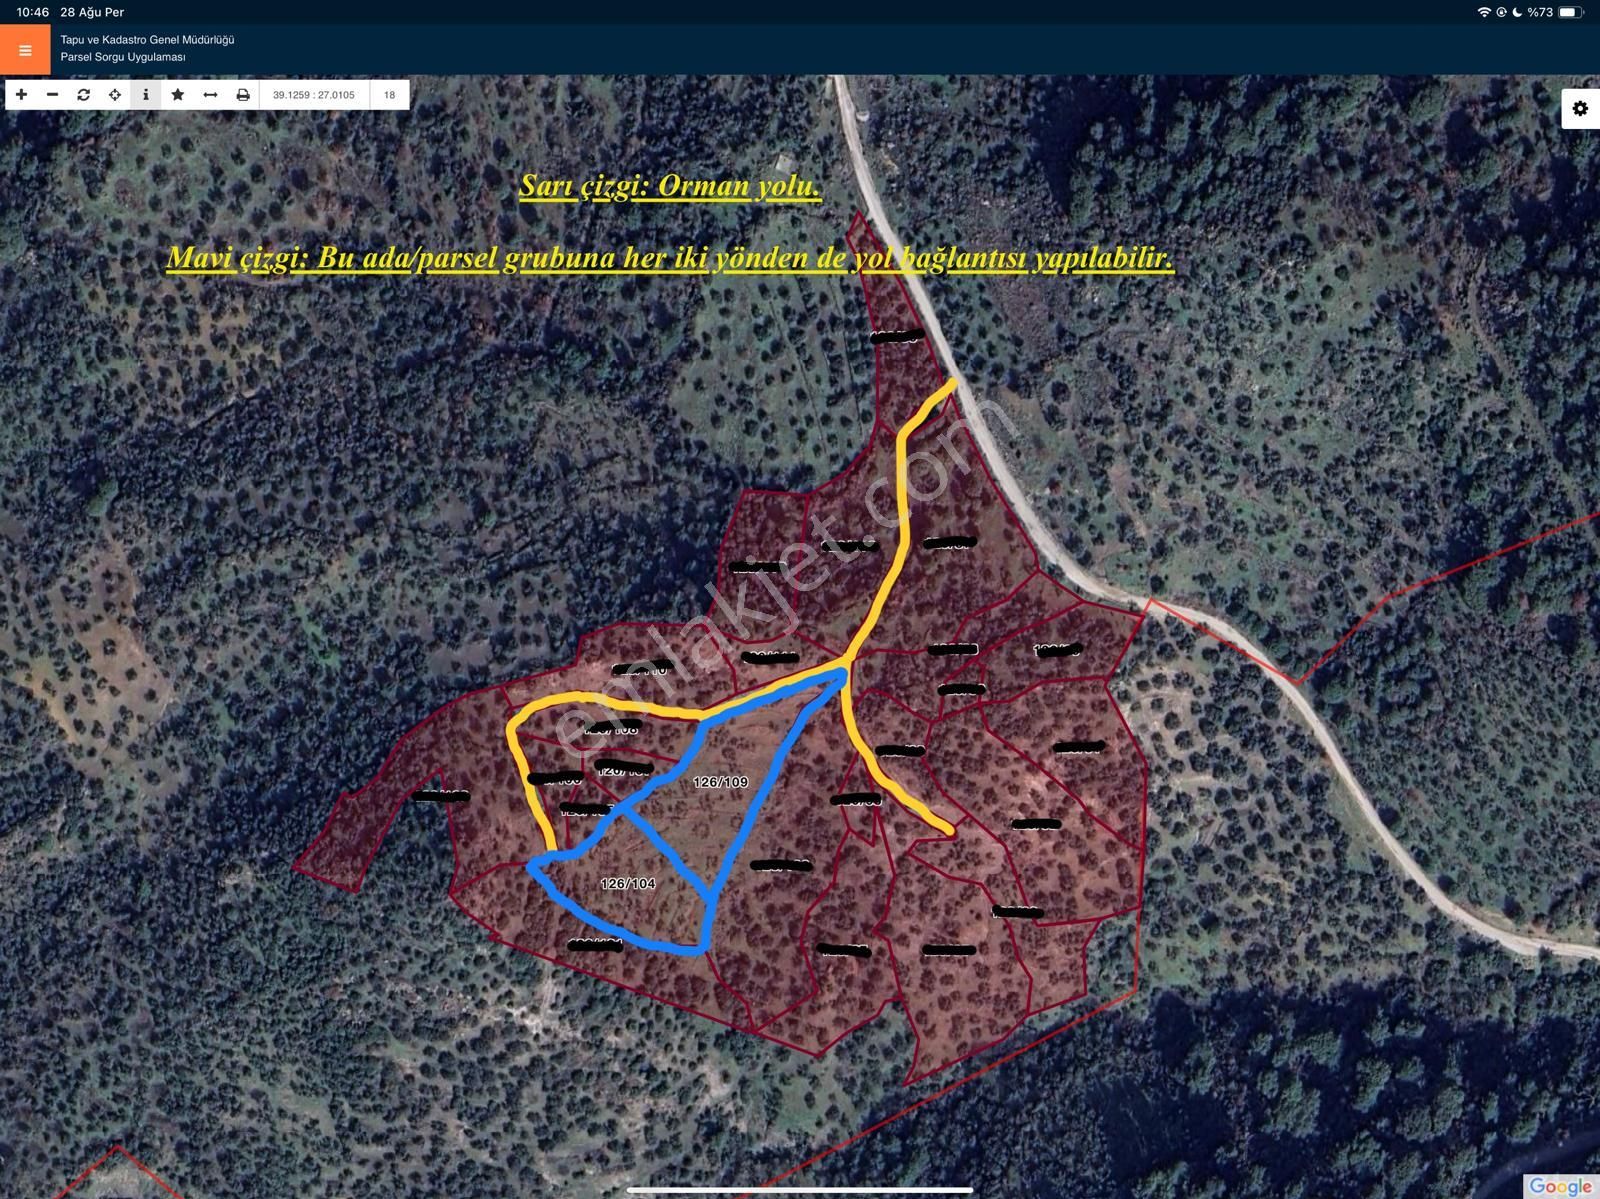
Task: Click the Tapu ve Kadastro Genel Müdürlüğü heading
Action: point(147,40)
